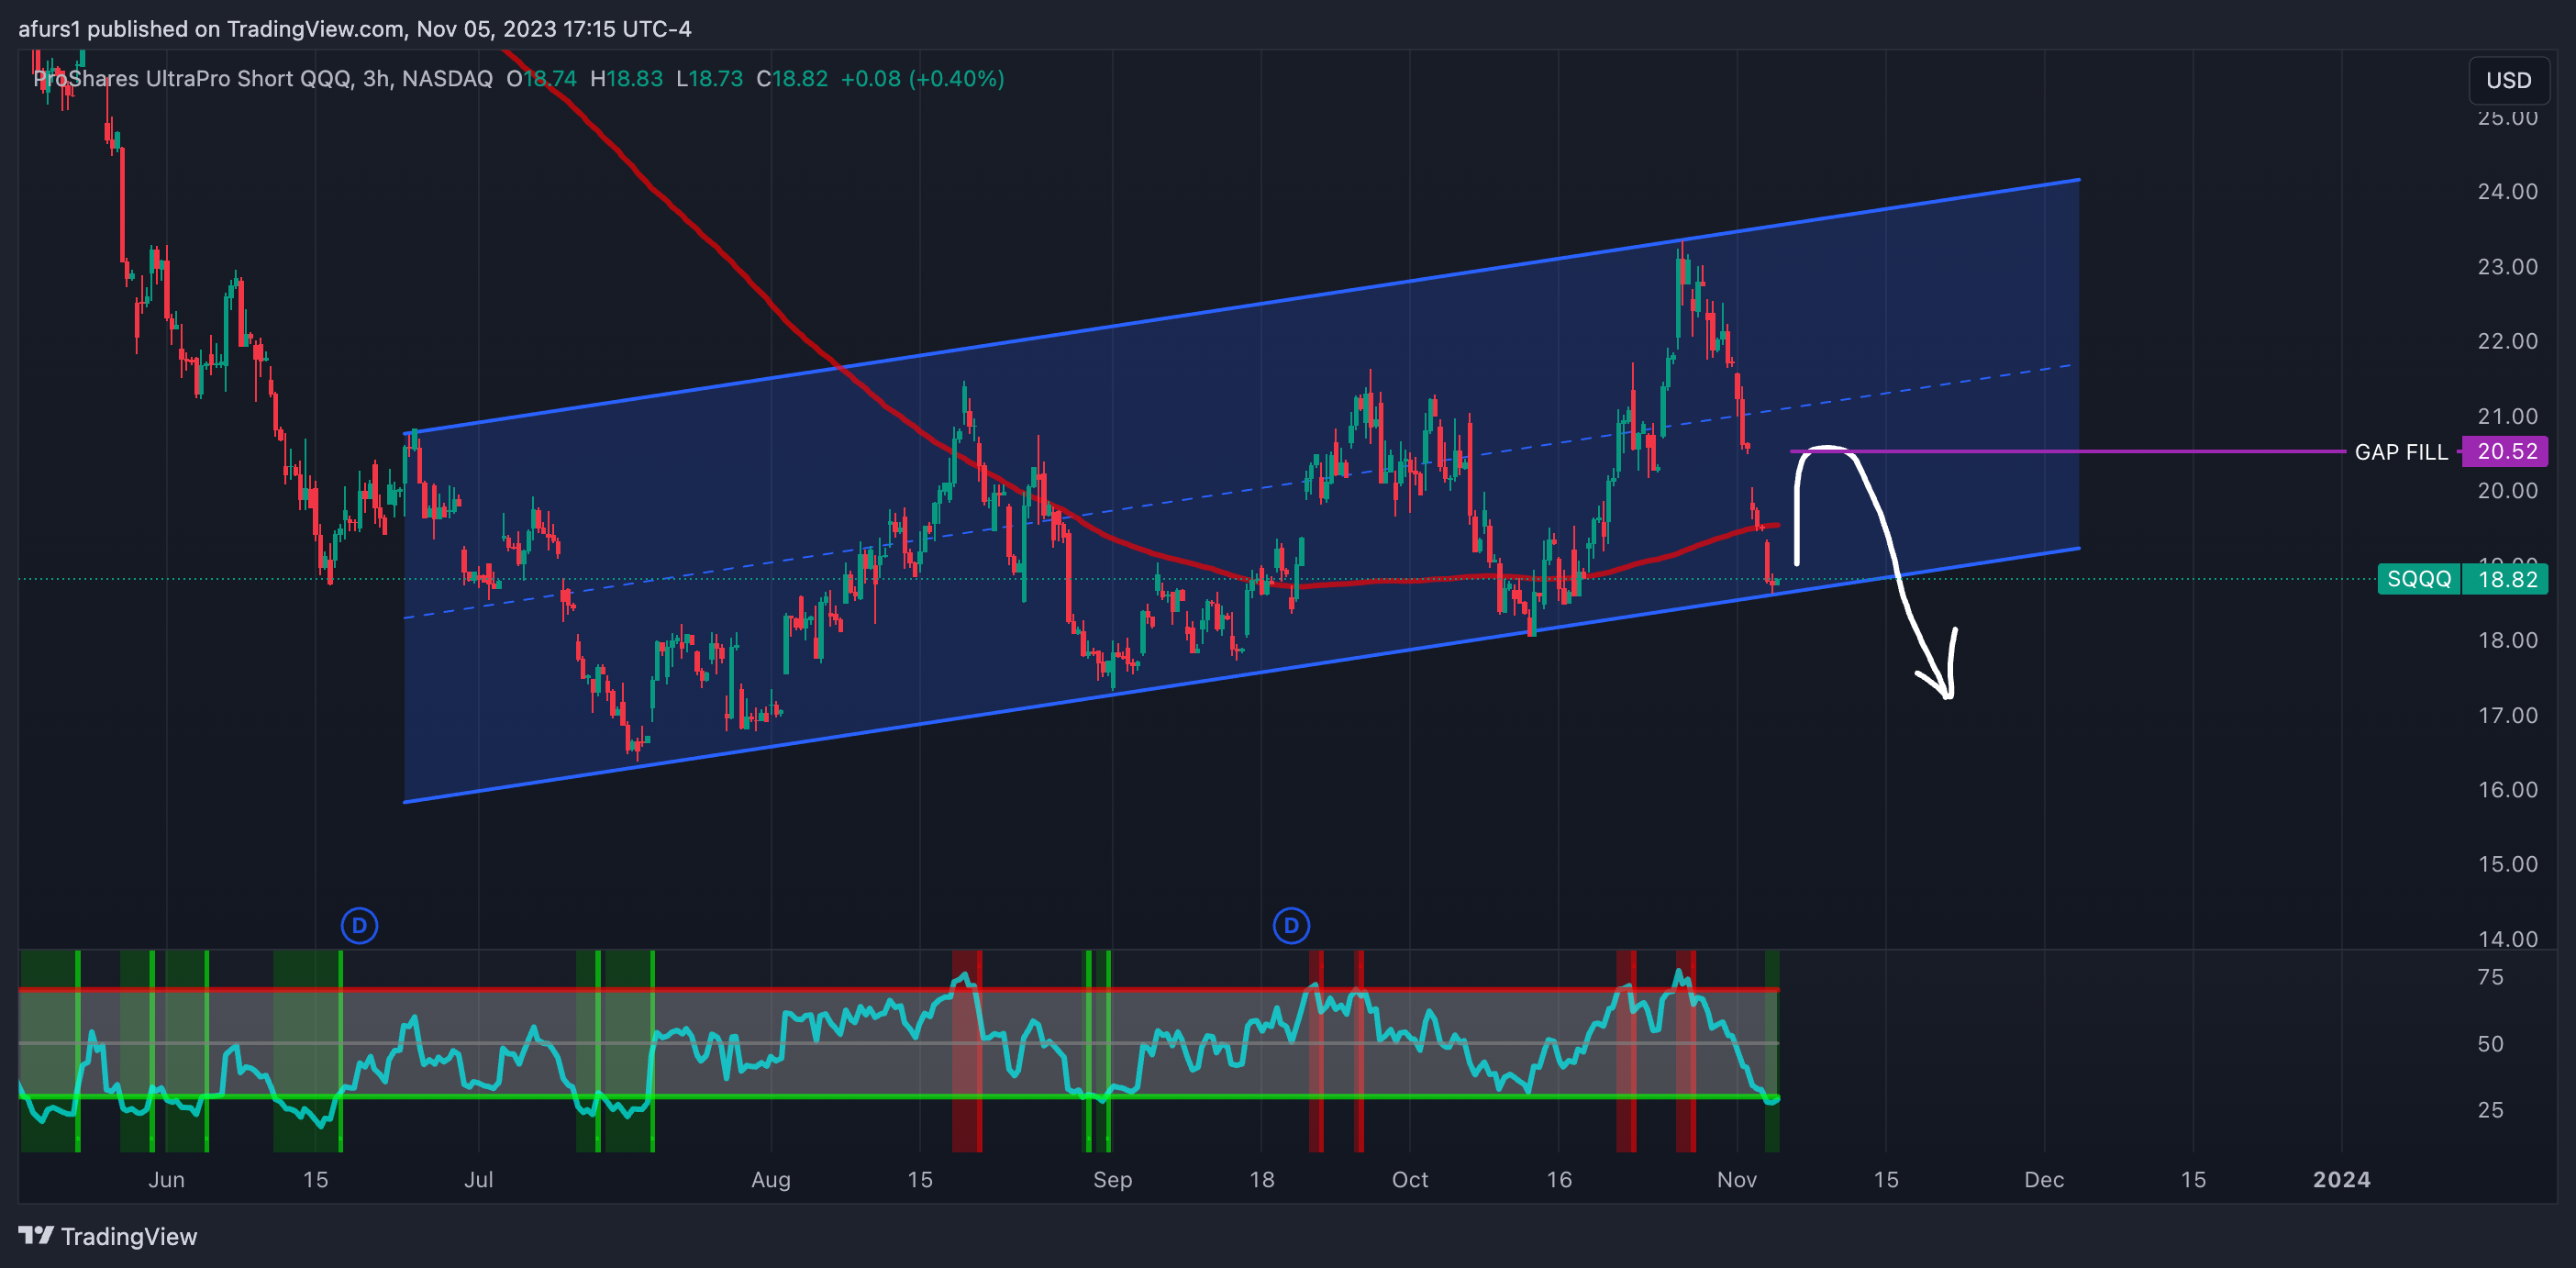Click the Jun date axis label
The image size is (2576, 1268).
pyautogui.click(x=166, y=1180)
